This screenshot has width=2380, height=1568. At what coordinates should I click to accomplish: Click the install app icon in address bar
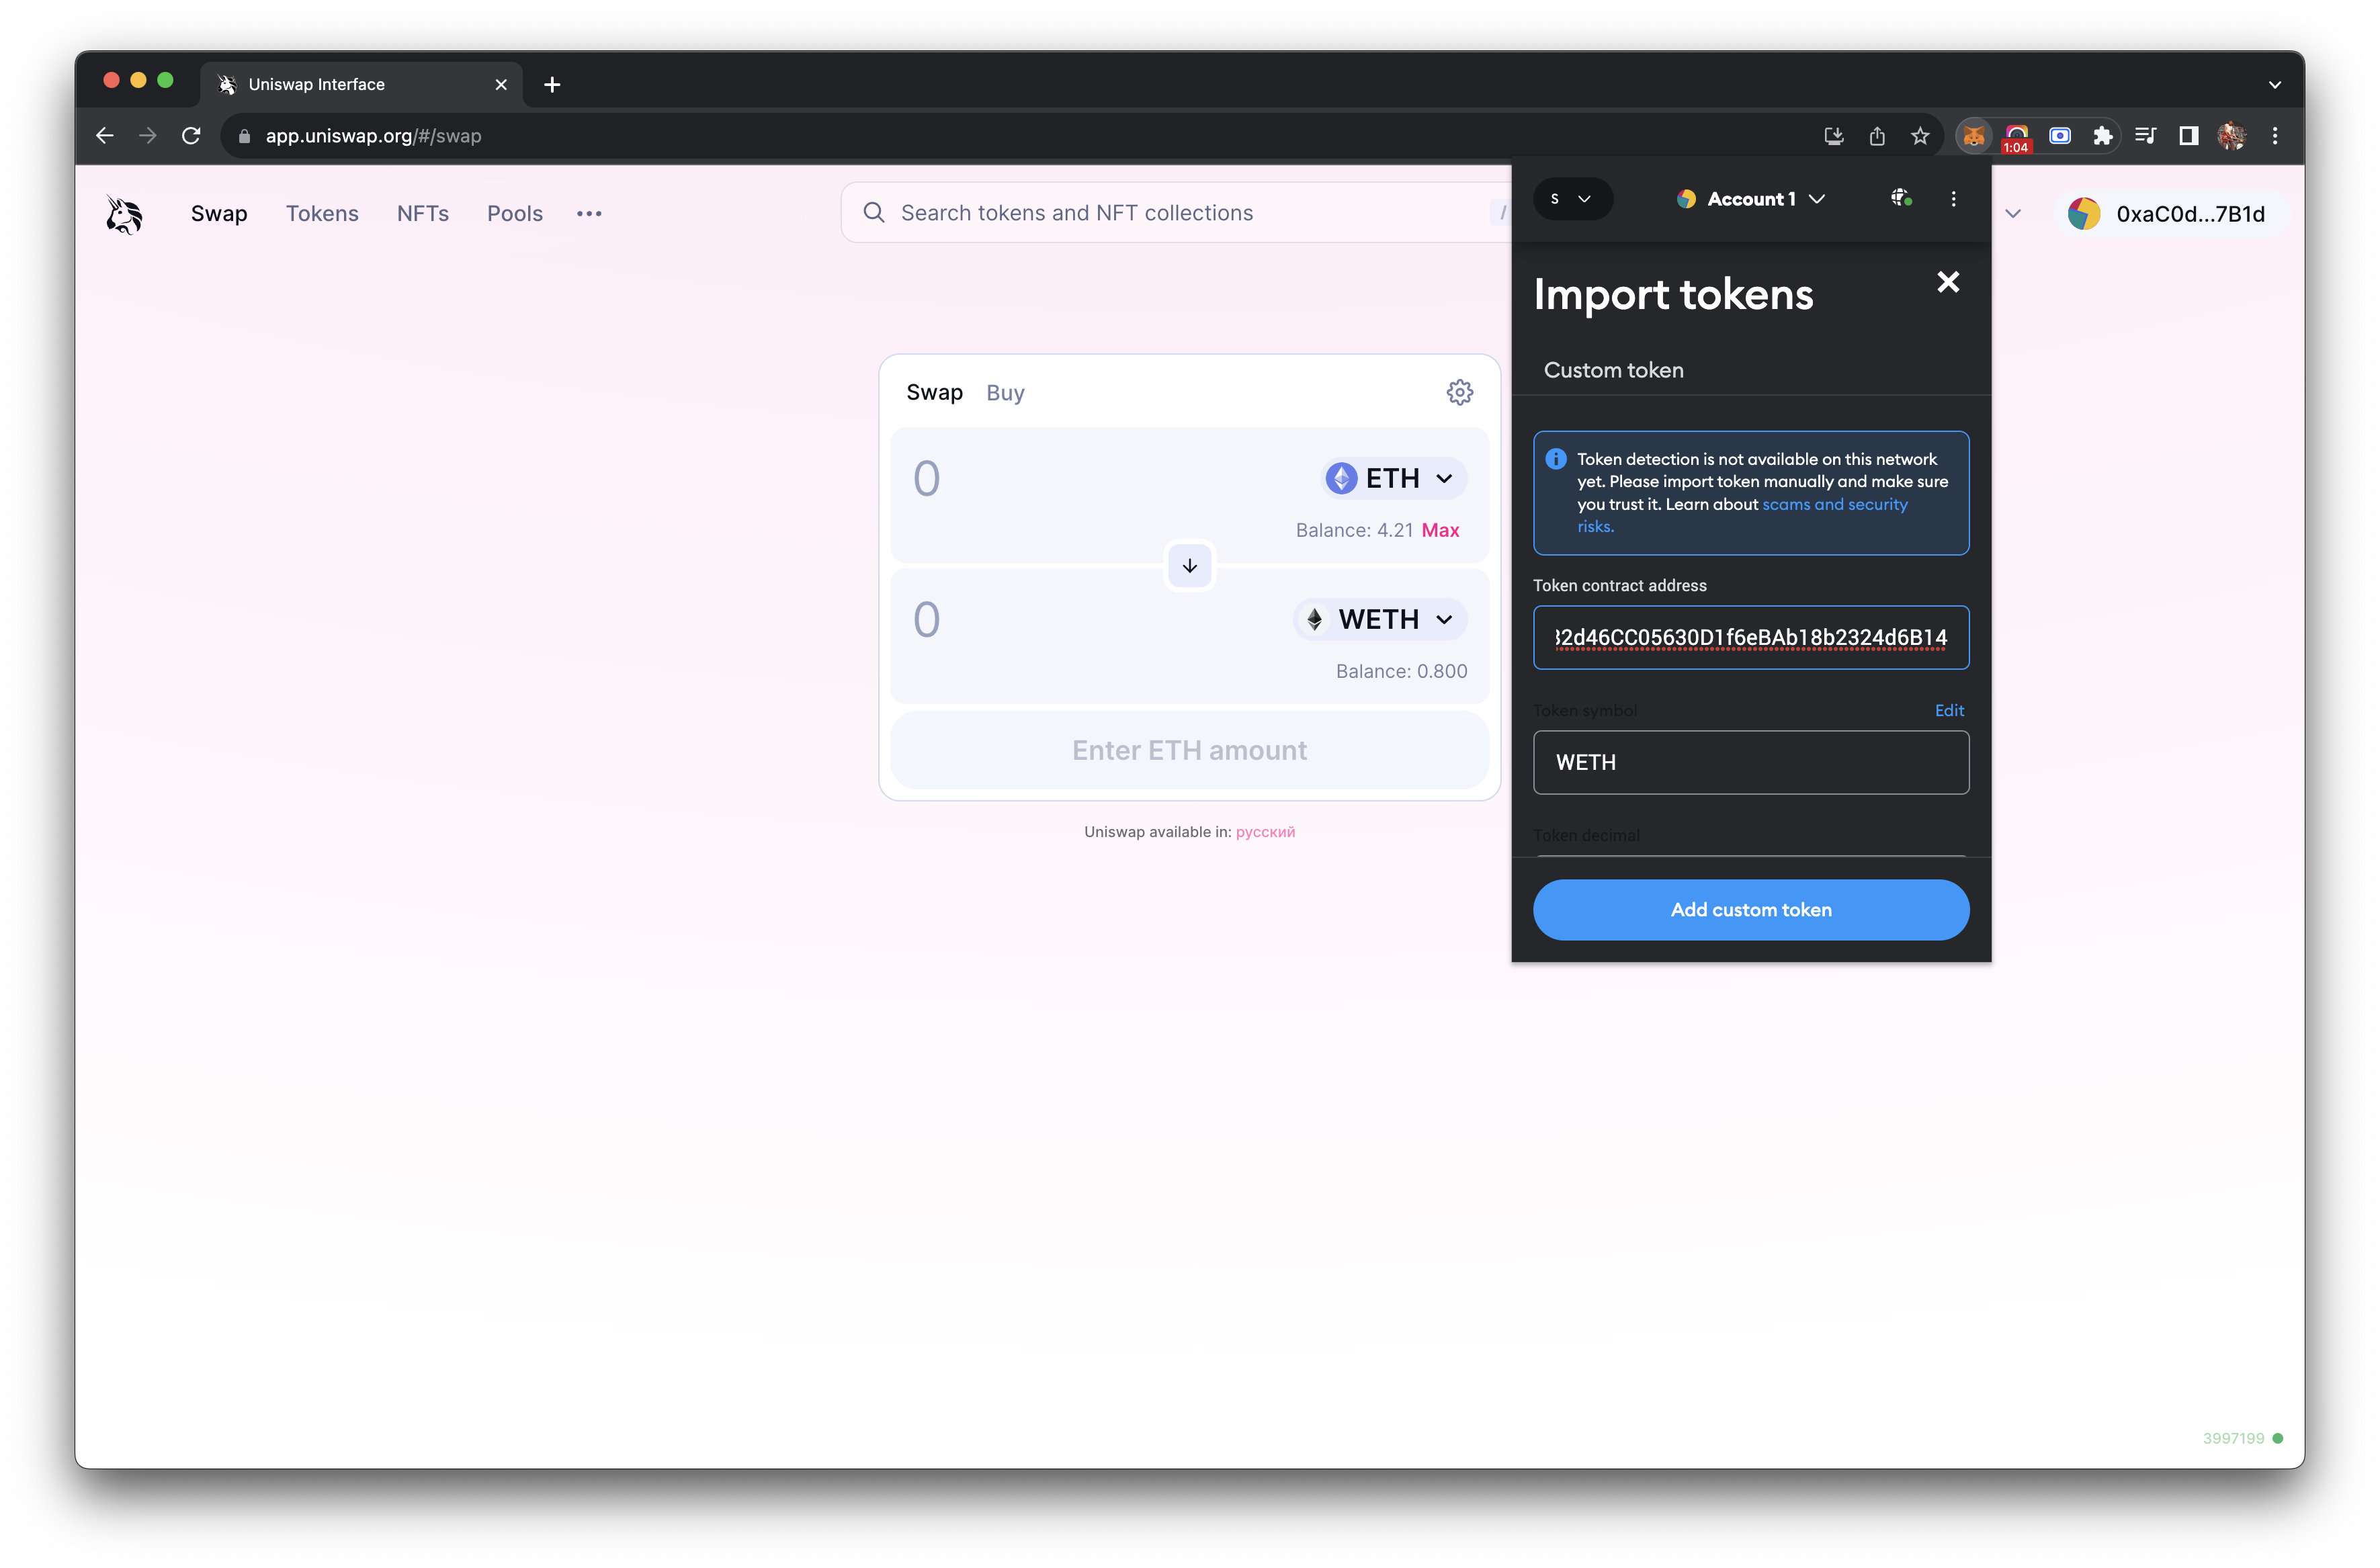pos(1834,136)
